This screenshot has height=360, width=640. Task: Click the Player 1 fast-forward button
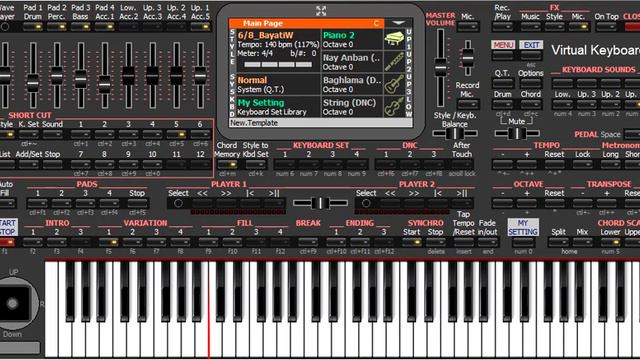[226, 203]
